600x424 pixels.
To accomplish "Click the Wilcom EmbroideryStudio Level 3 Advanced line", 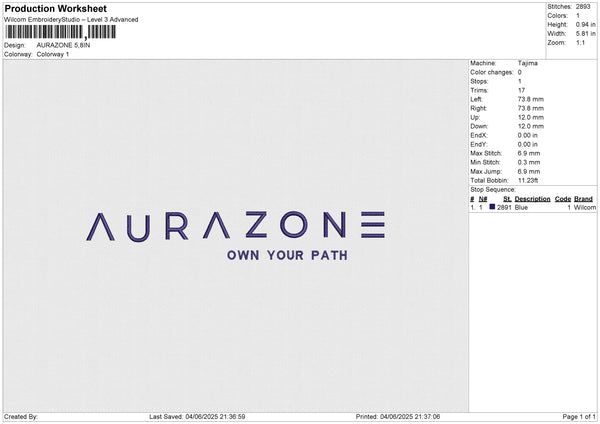I will [x=71, y=20].
